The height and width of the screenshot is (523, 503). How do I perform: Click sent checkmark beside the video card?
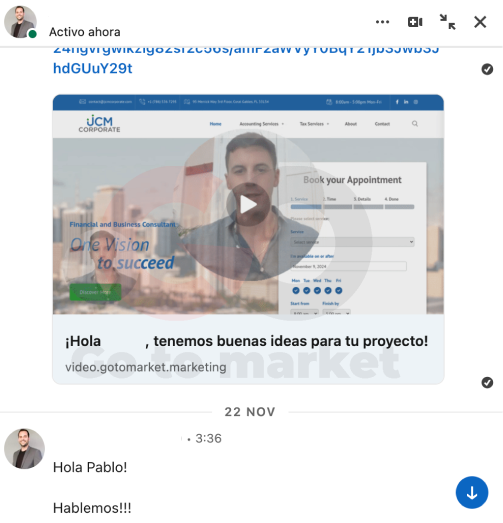487,383
